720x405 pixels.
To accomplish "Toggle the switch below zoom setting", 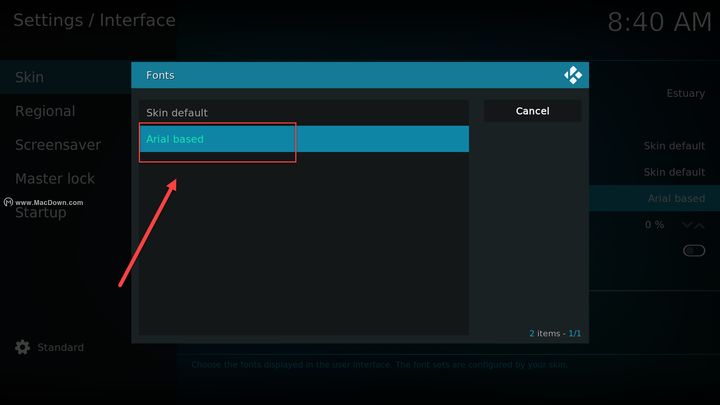I will click(694, 251).
